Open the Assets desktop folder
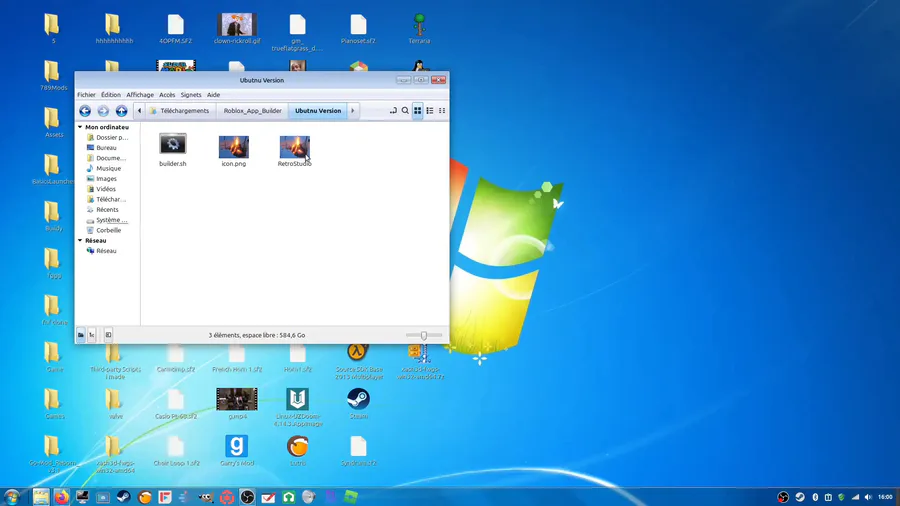This screenshot has height=506, width=900. (x=53, y=123)
